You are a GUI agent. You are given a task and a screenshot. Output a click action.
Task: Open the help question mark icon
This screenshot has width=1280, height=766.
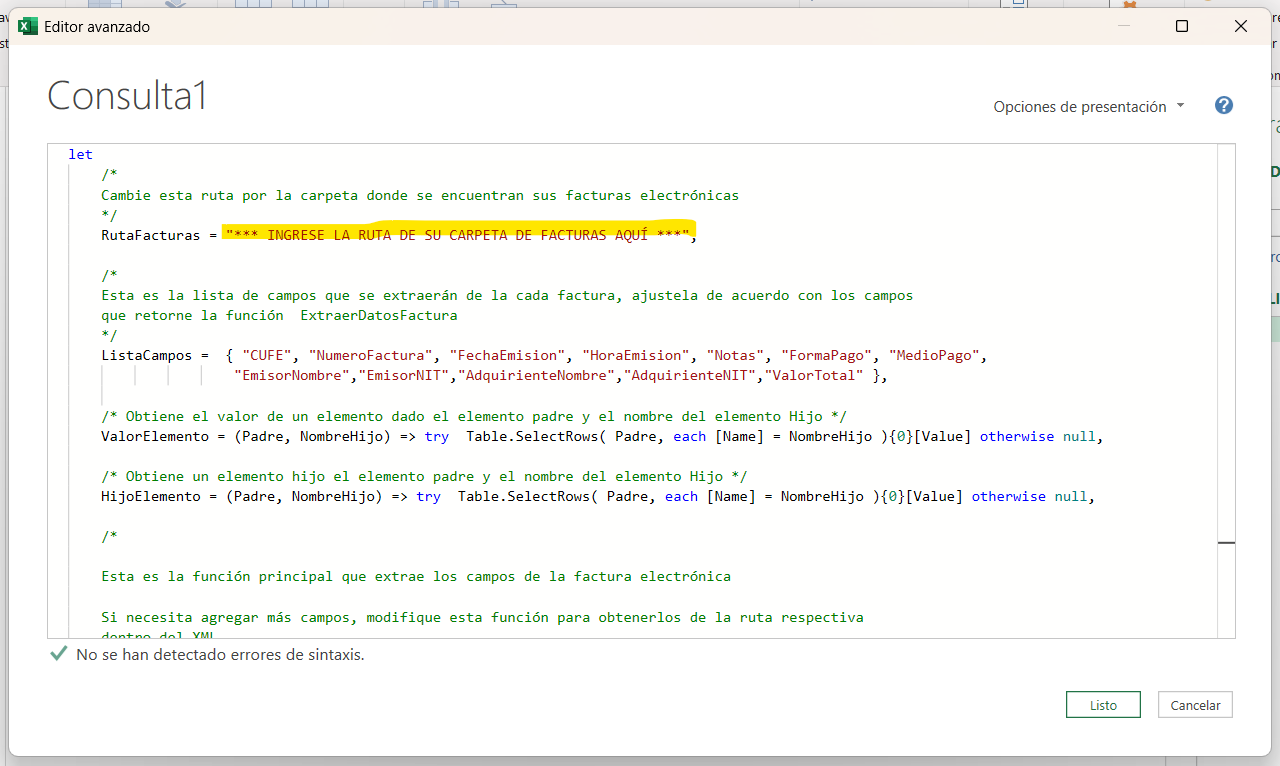coord(1223,105)
